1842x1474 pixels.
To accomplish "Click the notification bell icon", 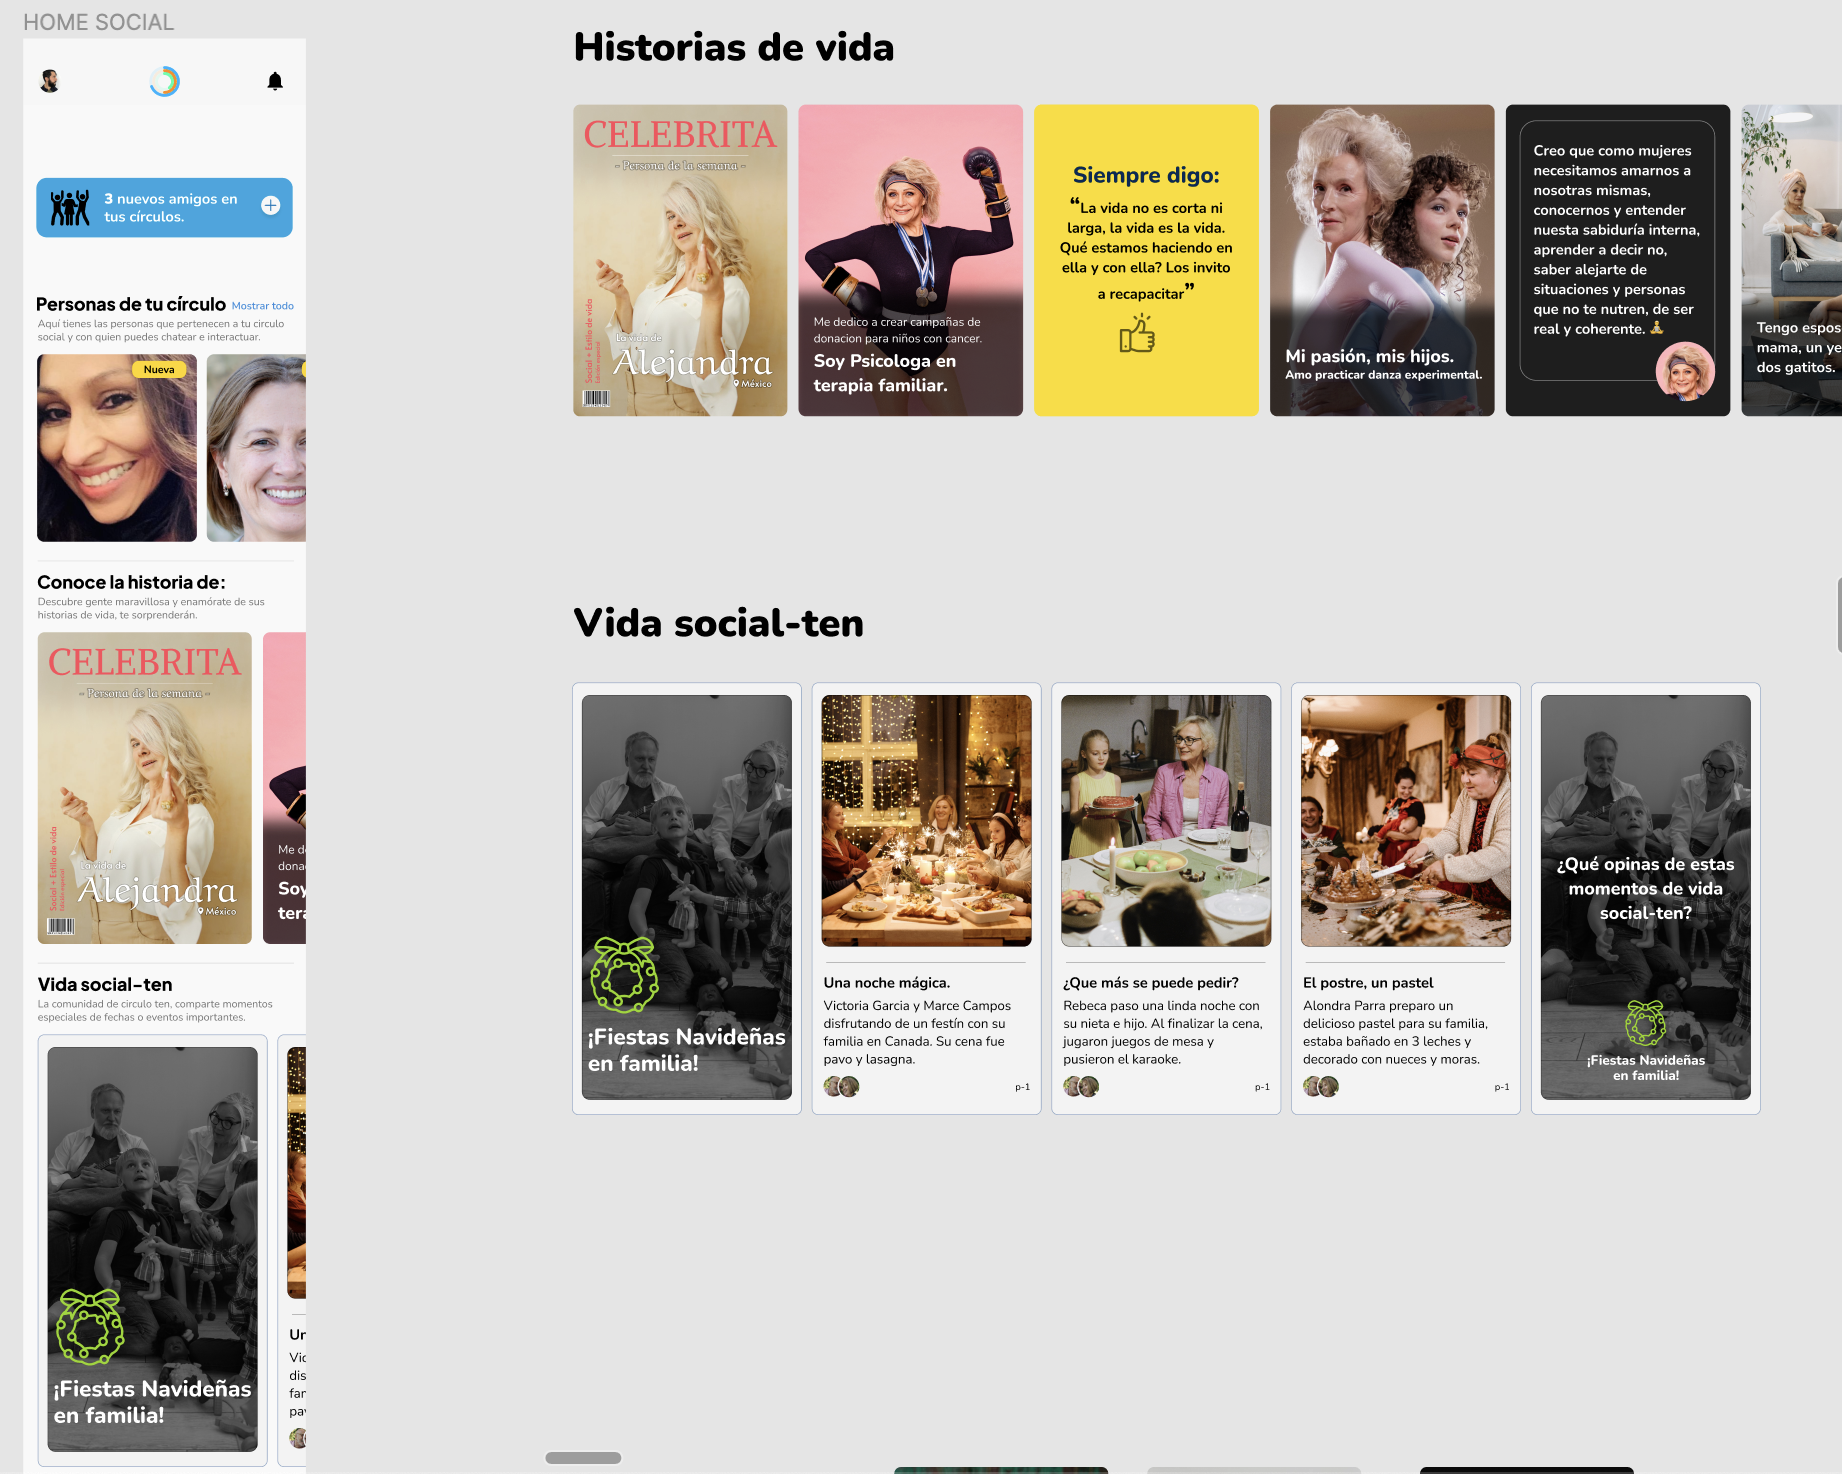I will (x=275, y=81).
